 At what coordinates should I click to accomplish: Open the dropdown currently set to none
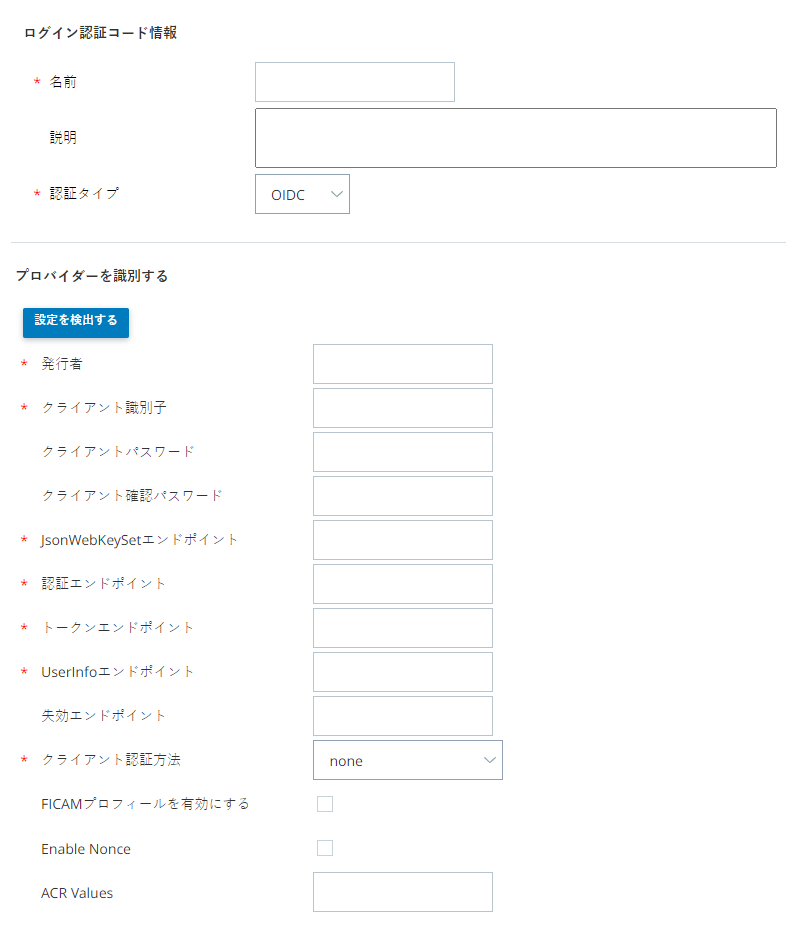(x=408, y=760)
